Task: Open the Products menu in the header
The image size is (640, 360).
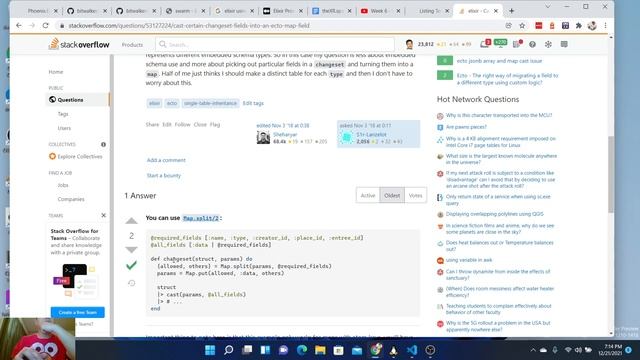Action: click(x=132, y=44)
